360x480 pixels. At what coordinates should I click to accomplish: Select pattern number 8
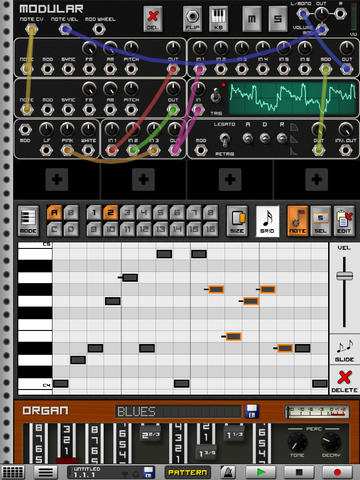pos(211,212)
